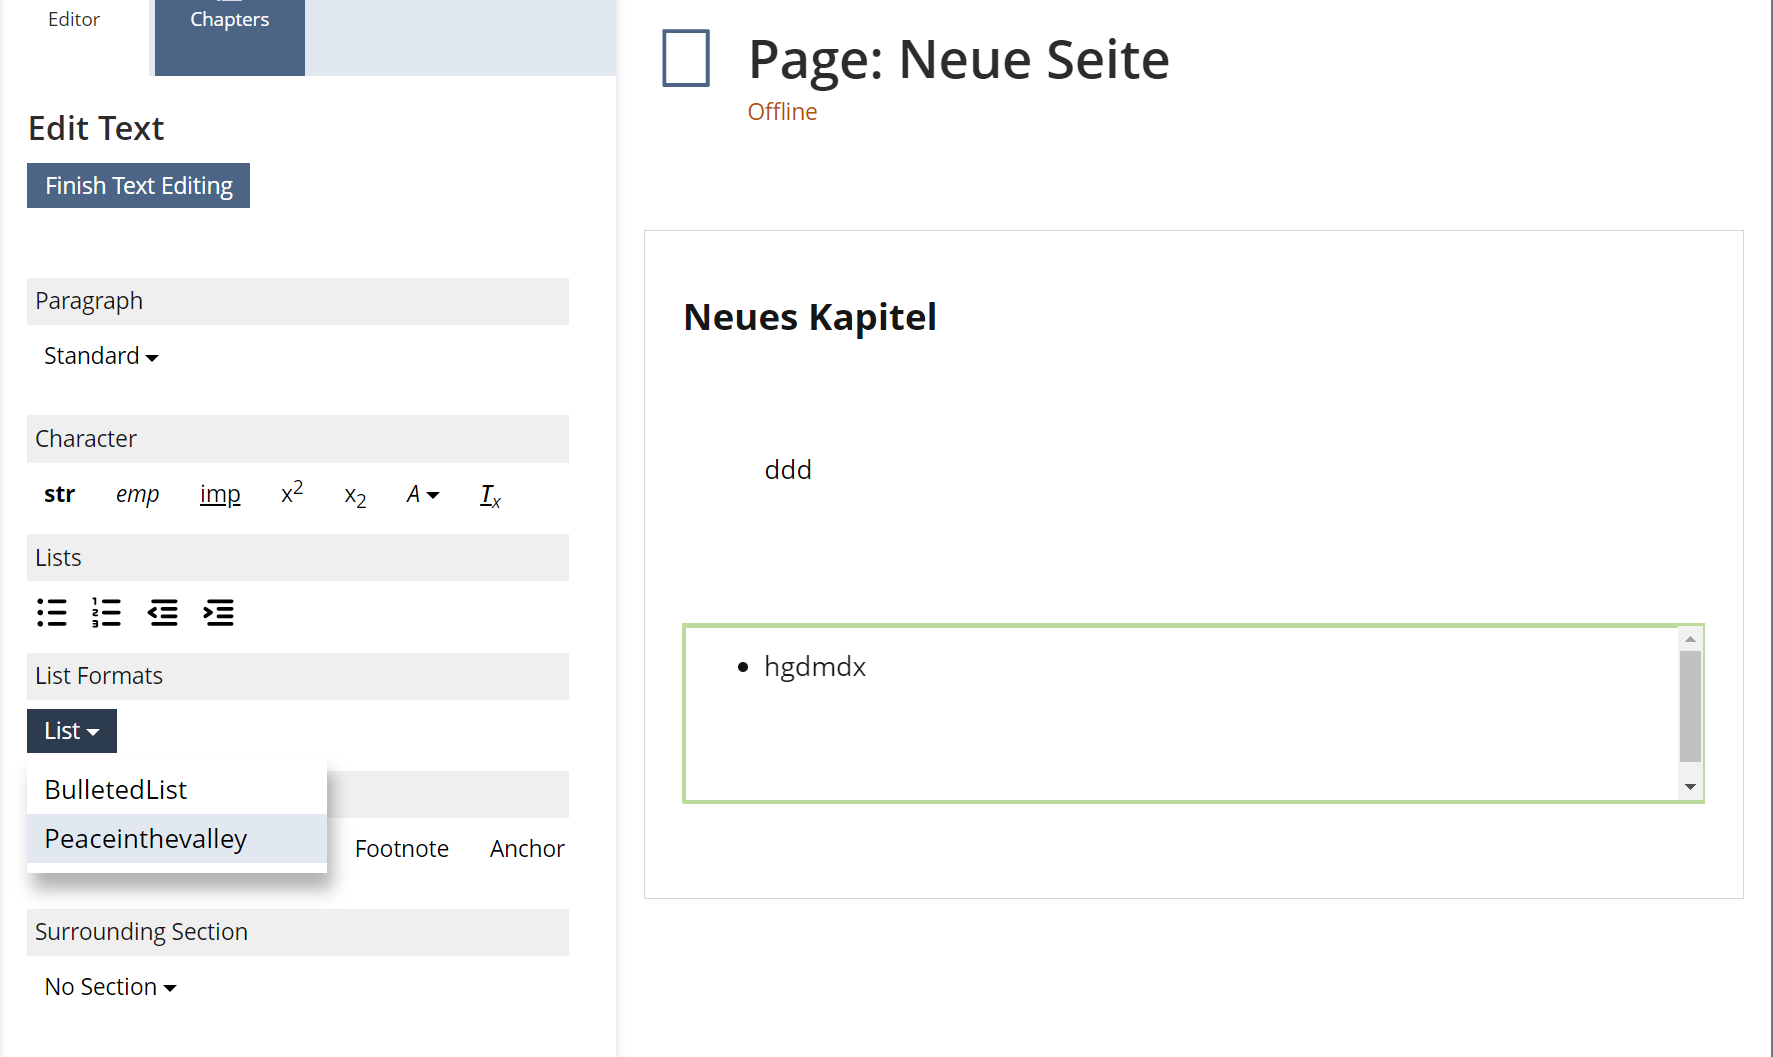Insert a numbered list

click(107, 612)
